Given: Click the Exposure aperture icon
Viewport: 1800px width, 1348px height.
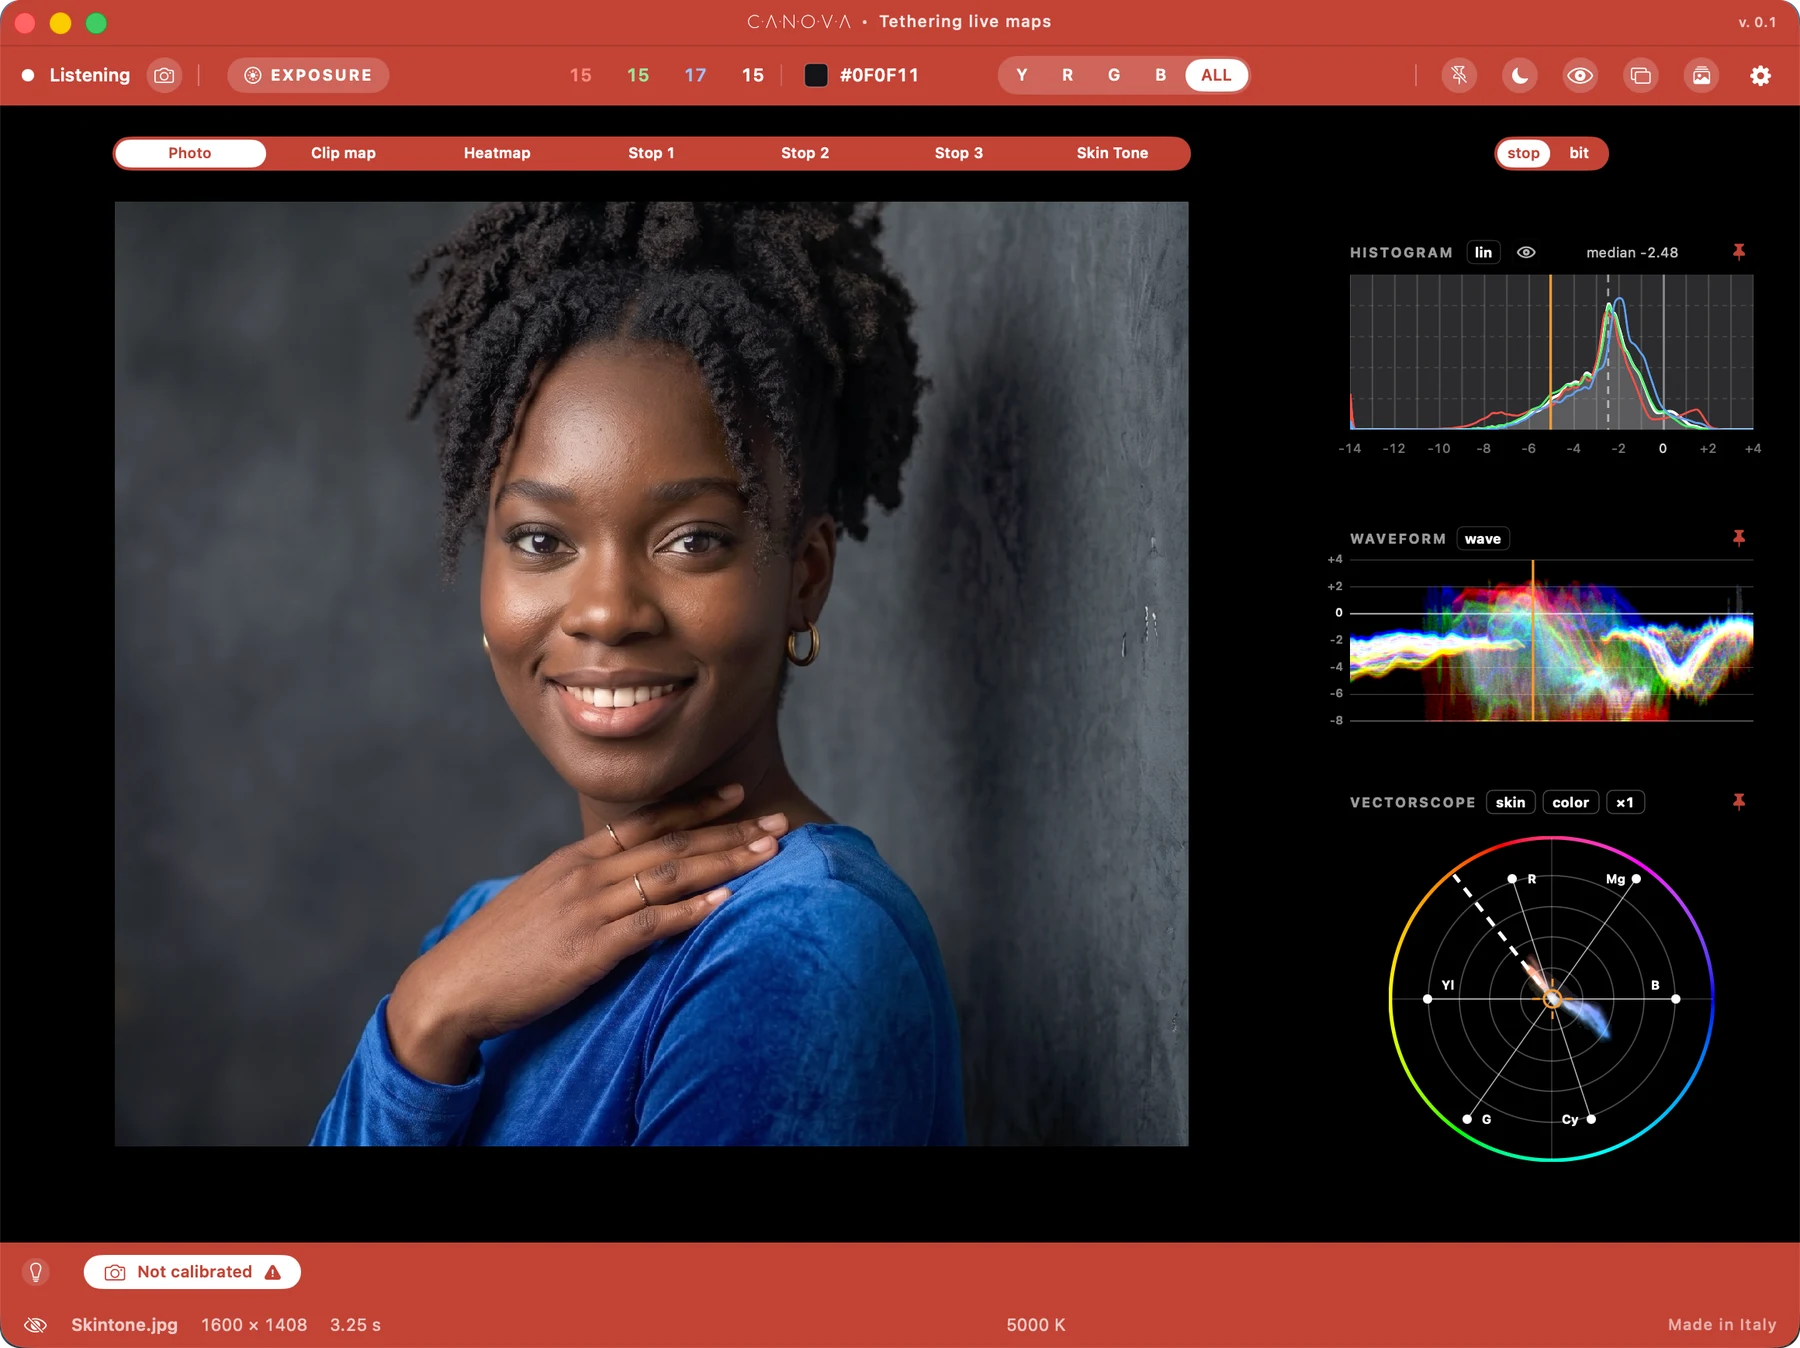Looking at the screenshot, I should [253, 75].
